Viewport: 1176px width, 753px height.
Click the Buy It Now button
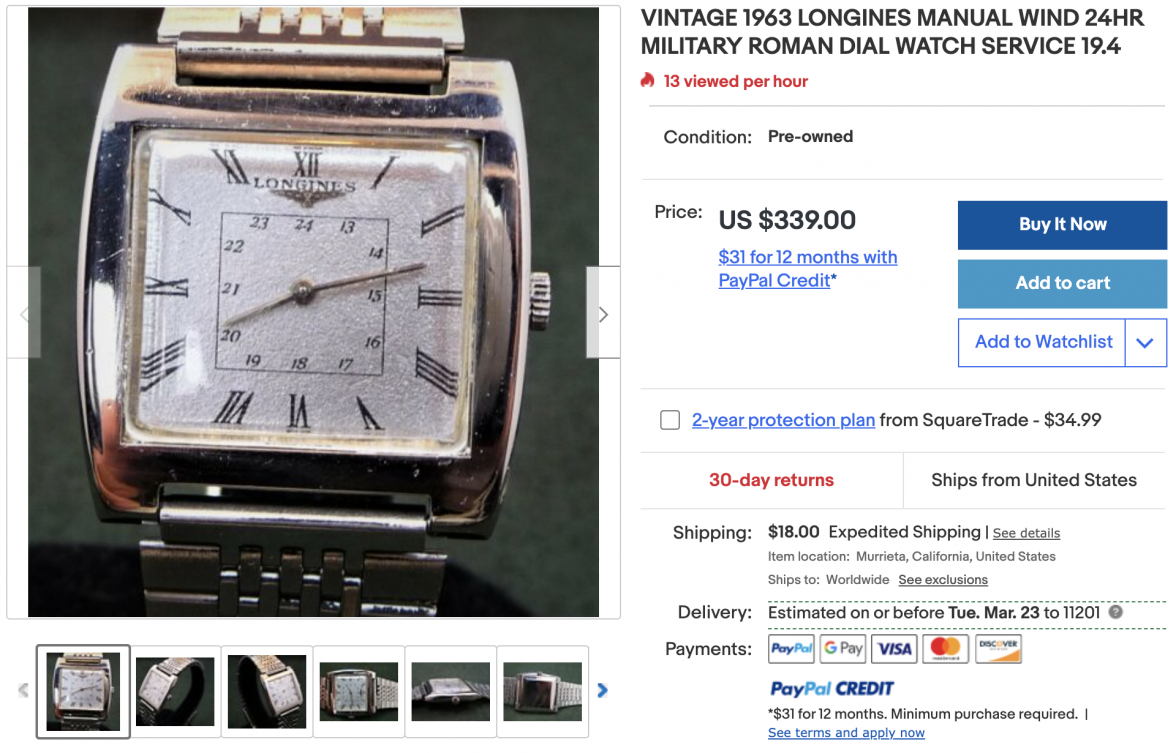[x=1062, y=224]
